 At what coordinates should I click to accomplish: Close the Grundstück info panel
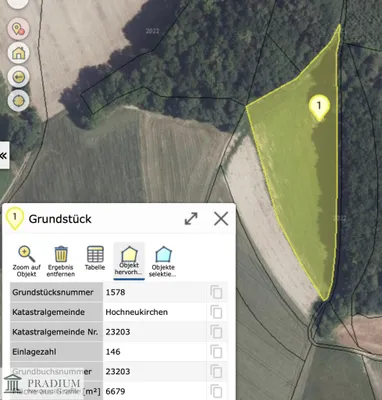pos(221,219)
